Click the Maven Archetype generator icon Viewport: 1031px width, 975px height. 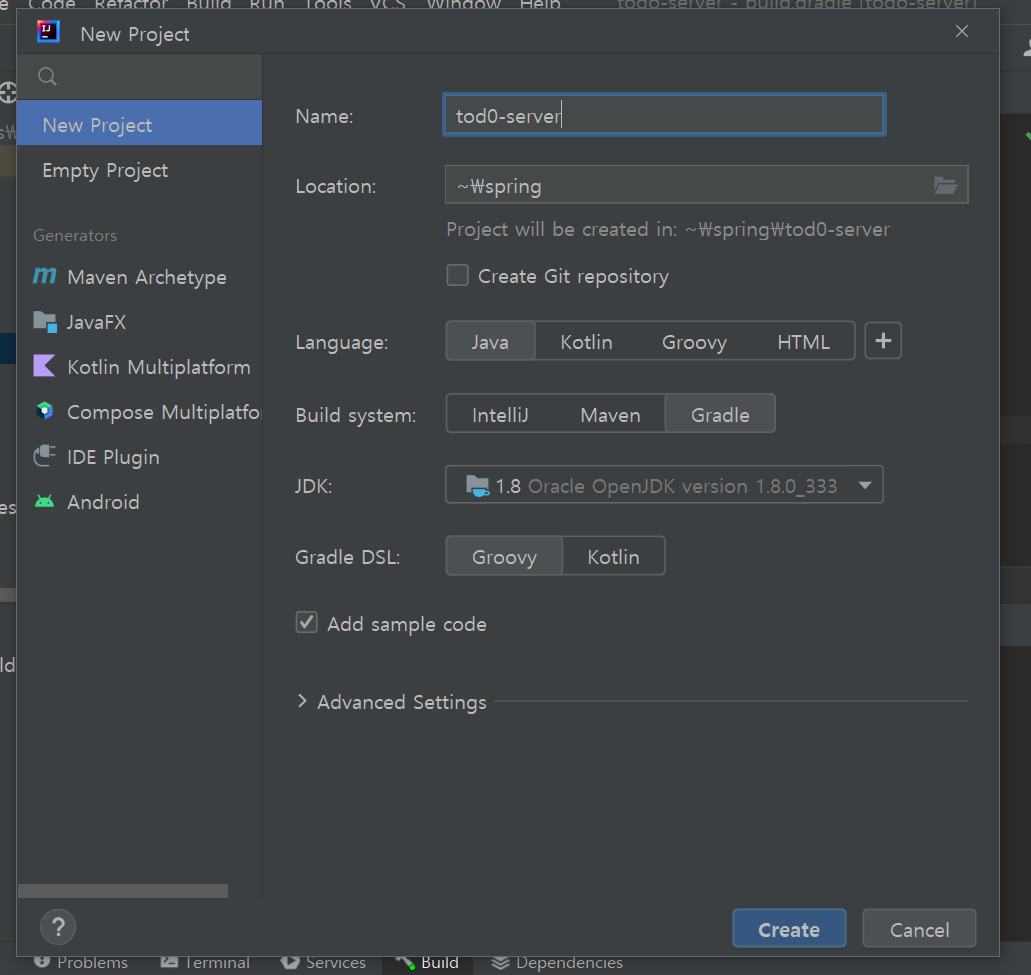click(x=45, y=275)
